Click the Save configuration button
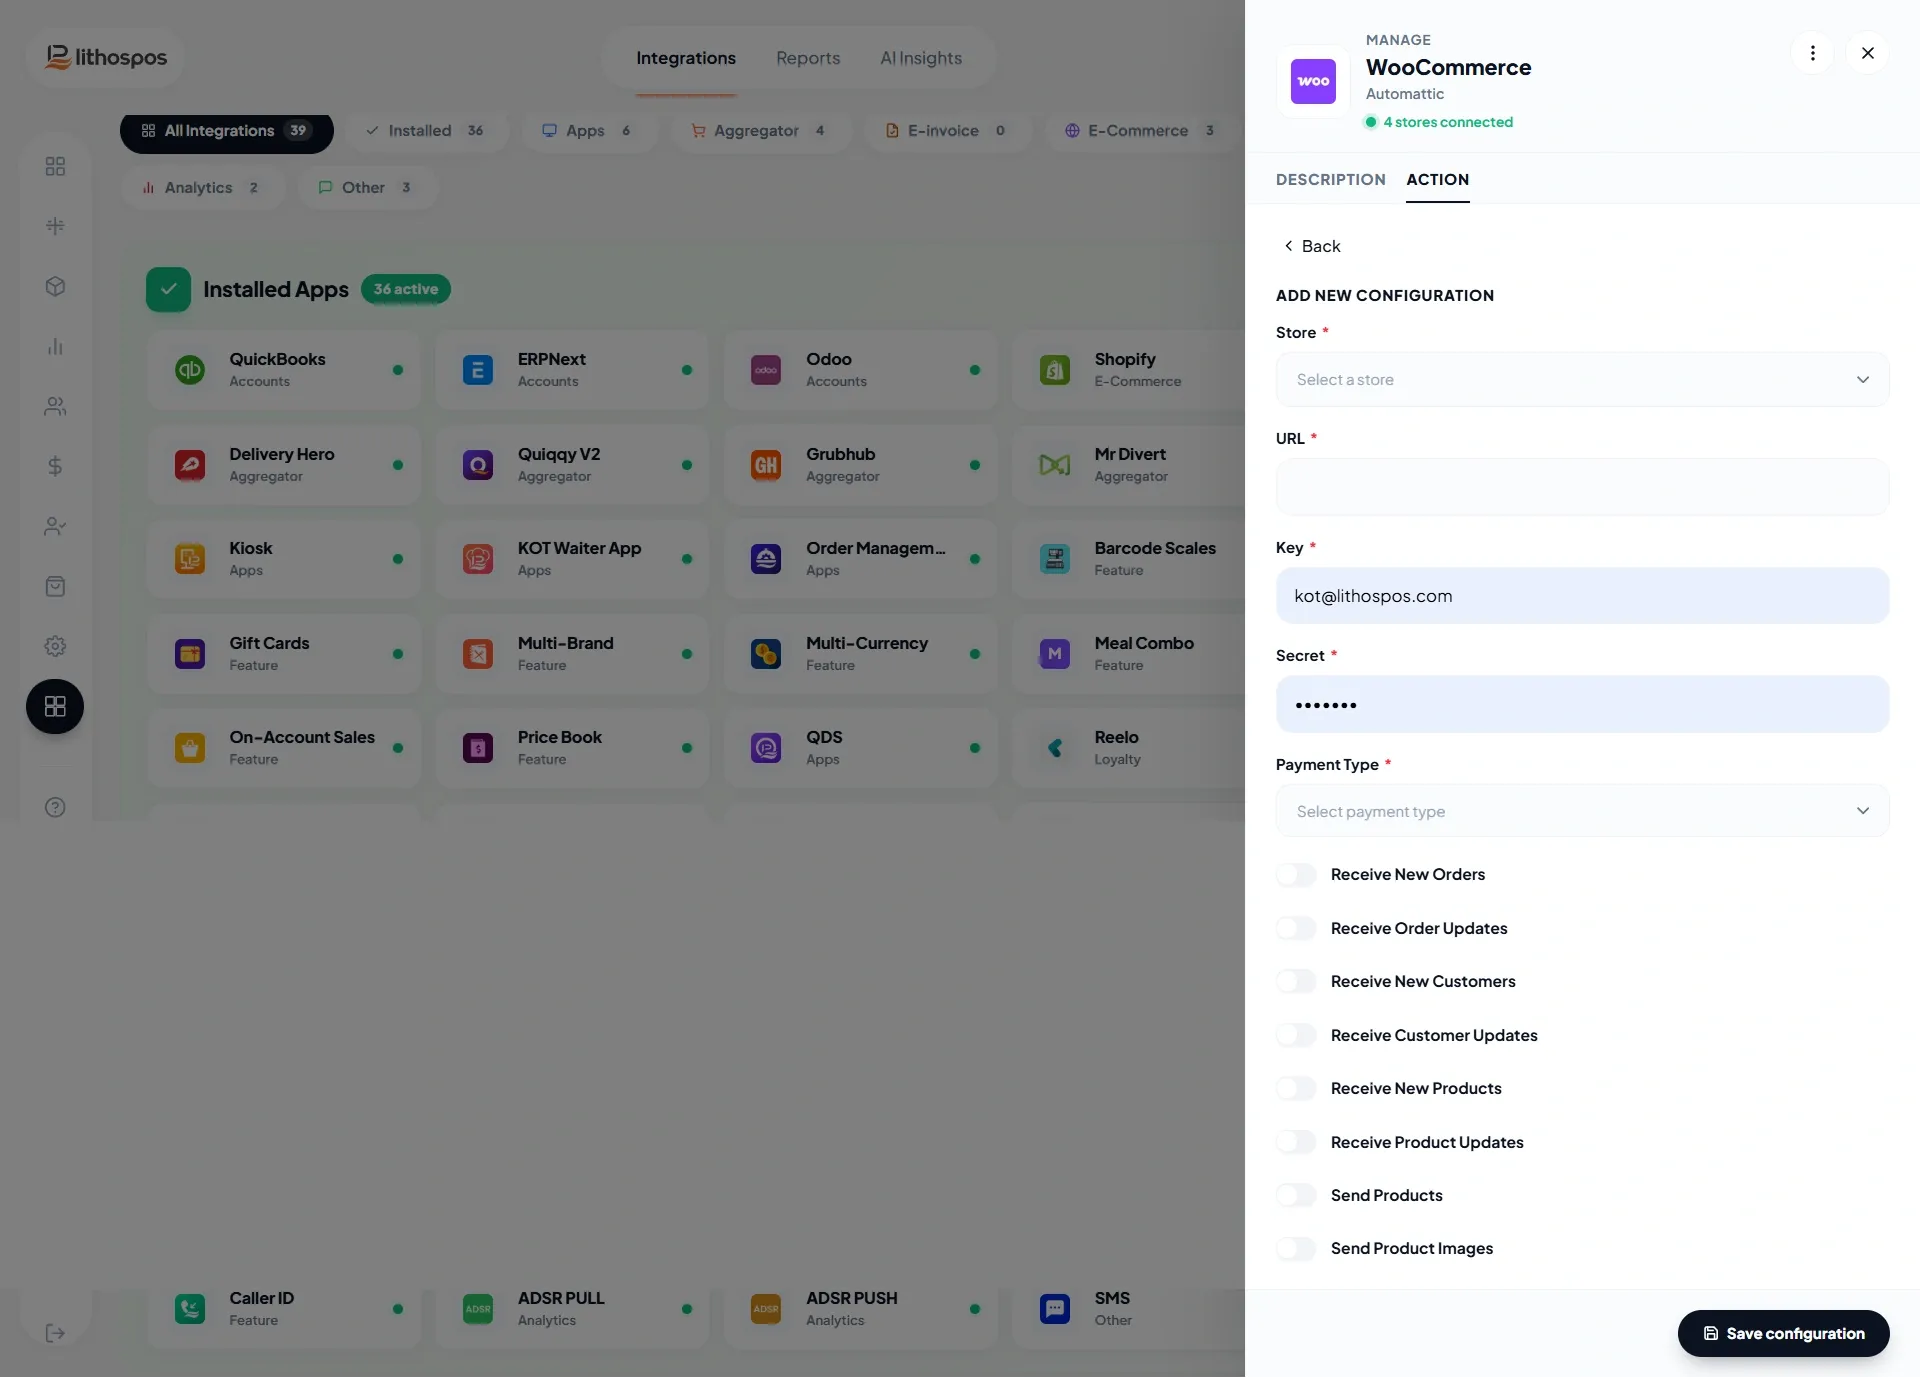 [1783, 1334]
